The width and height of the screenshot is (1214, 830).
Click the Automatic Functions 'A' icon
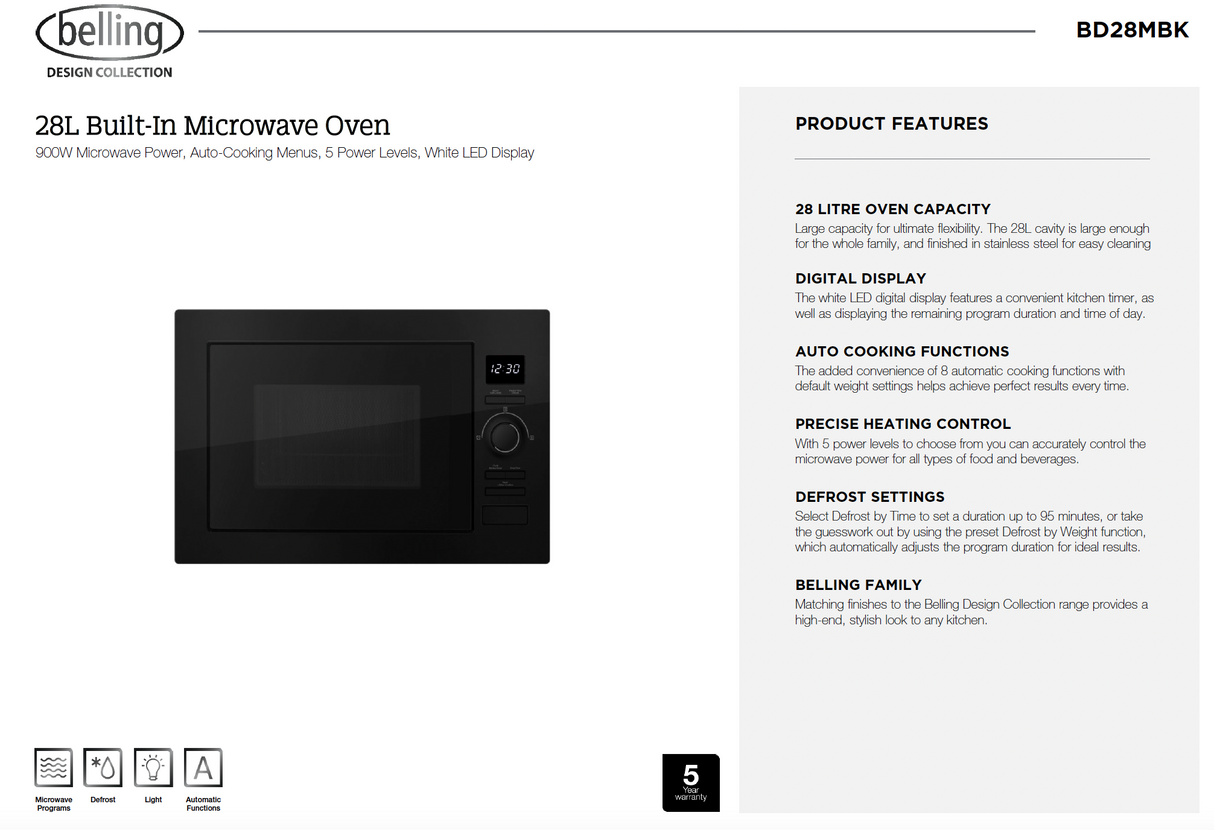coord(203,768)
